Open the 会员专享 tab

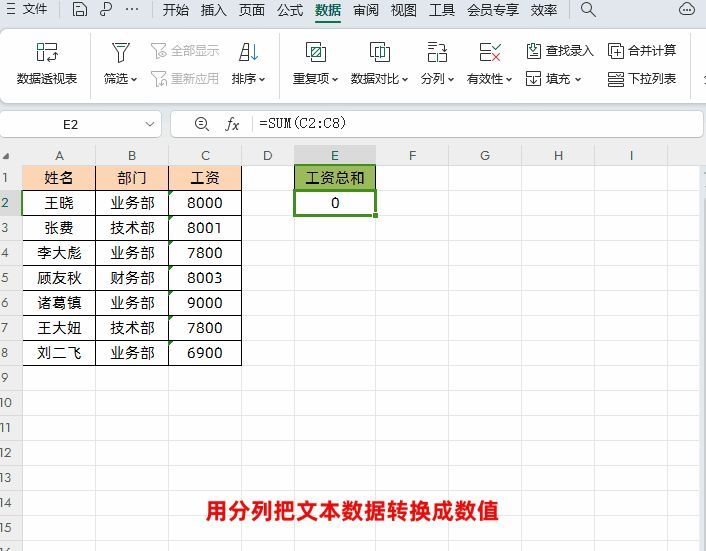tap(493, 9)
